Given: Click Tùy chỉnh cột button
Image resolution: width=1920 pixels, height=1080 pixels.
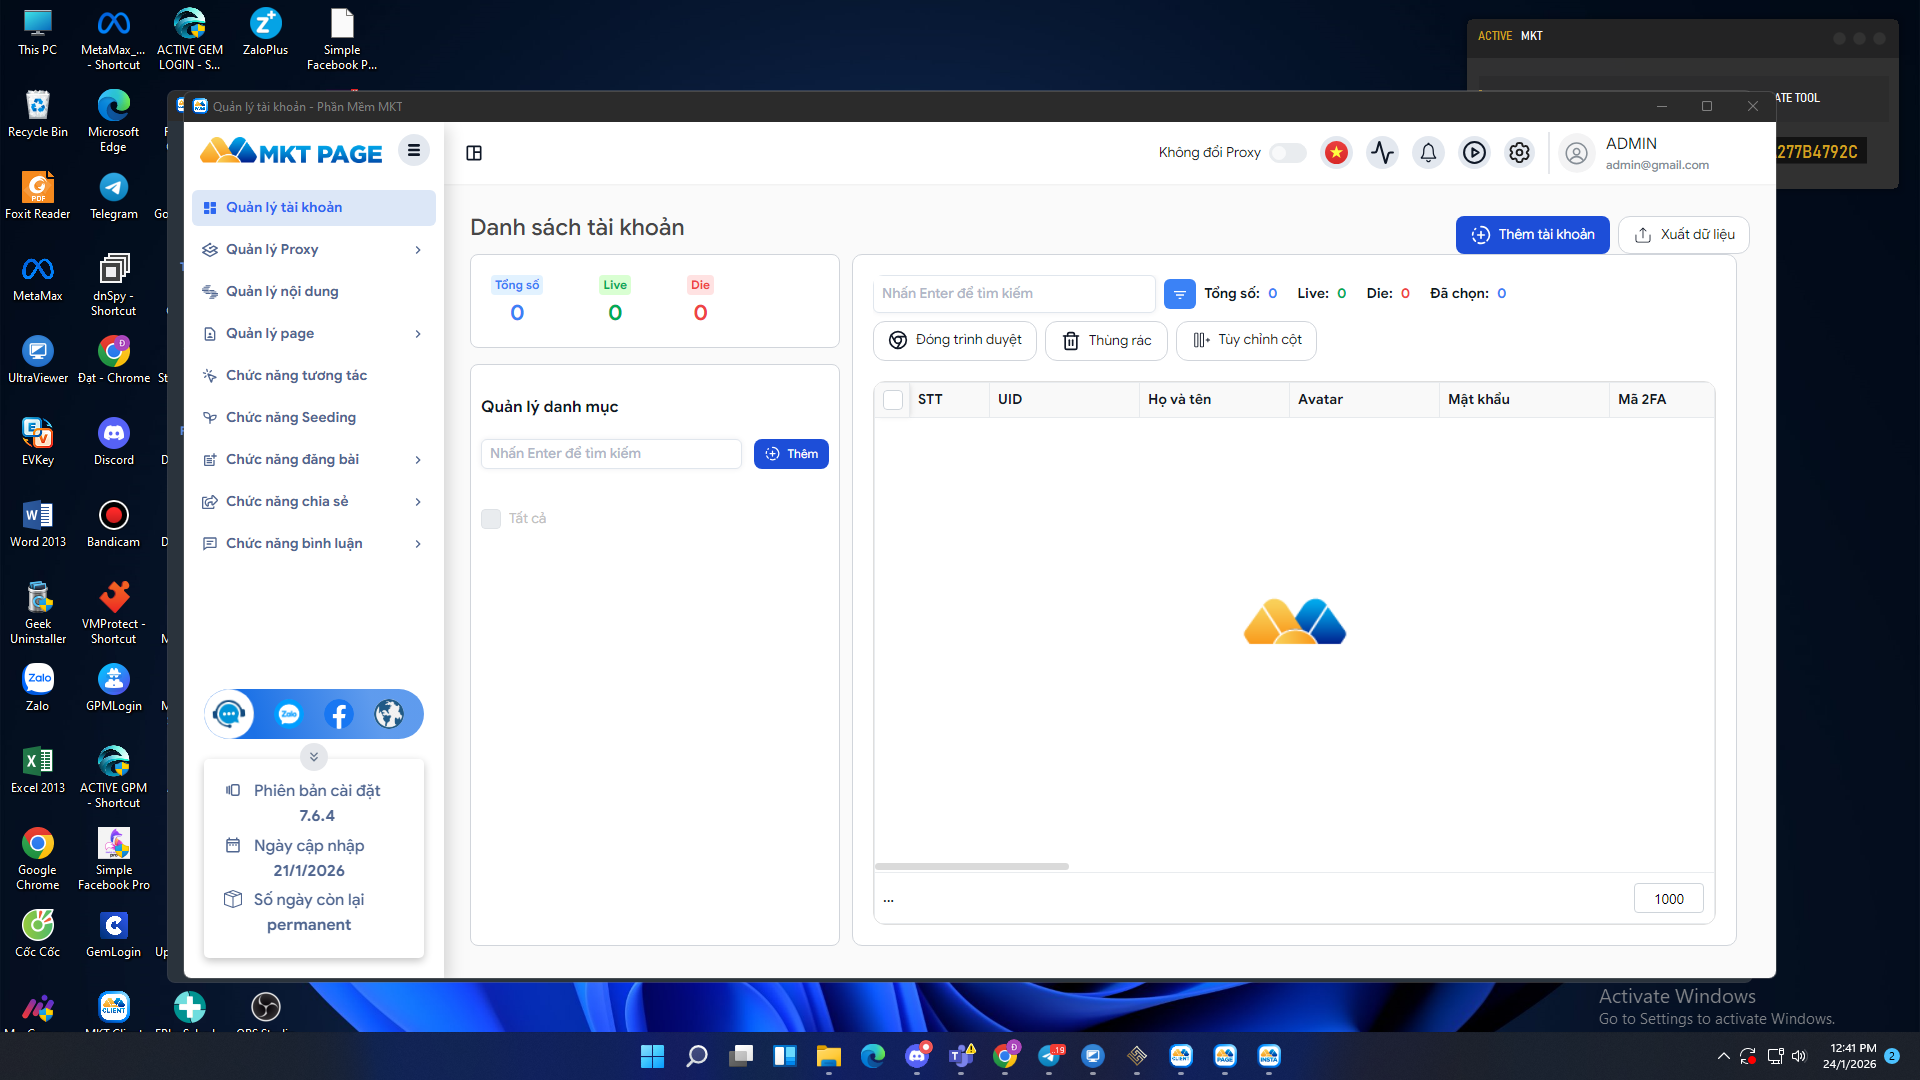Looking at the screenshot, I should tap(1247, 341).
